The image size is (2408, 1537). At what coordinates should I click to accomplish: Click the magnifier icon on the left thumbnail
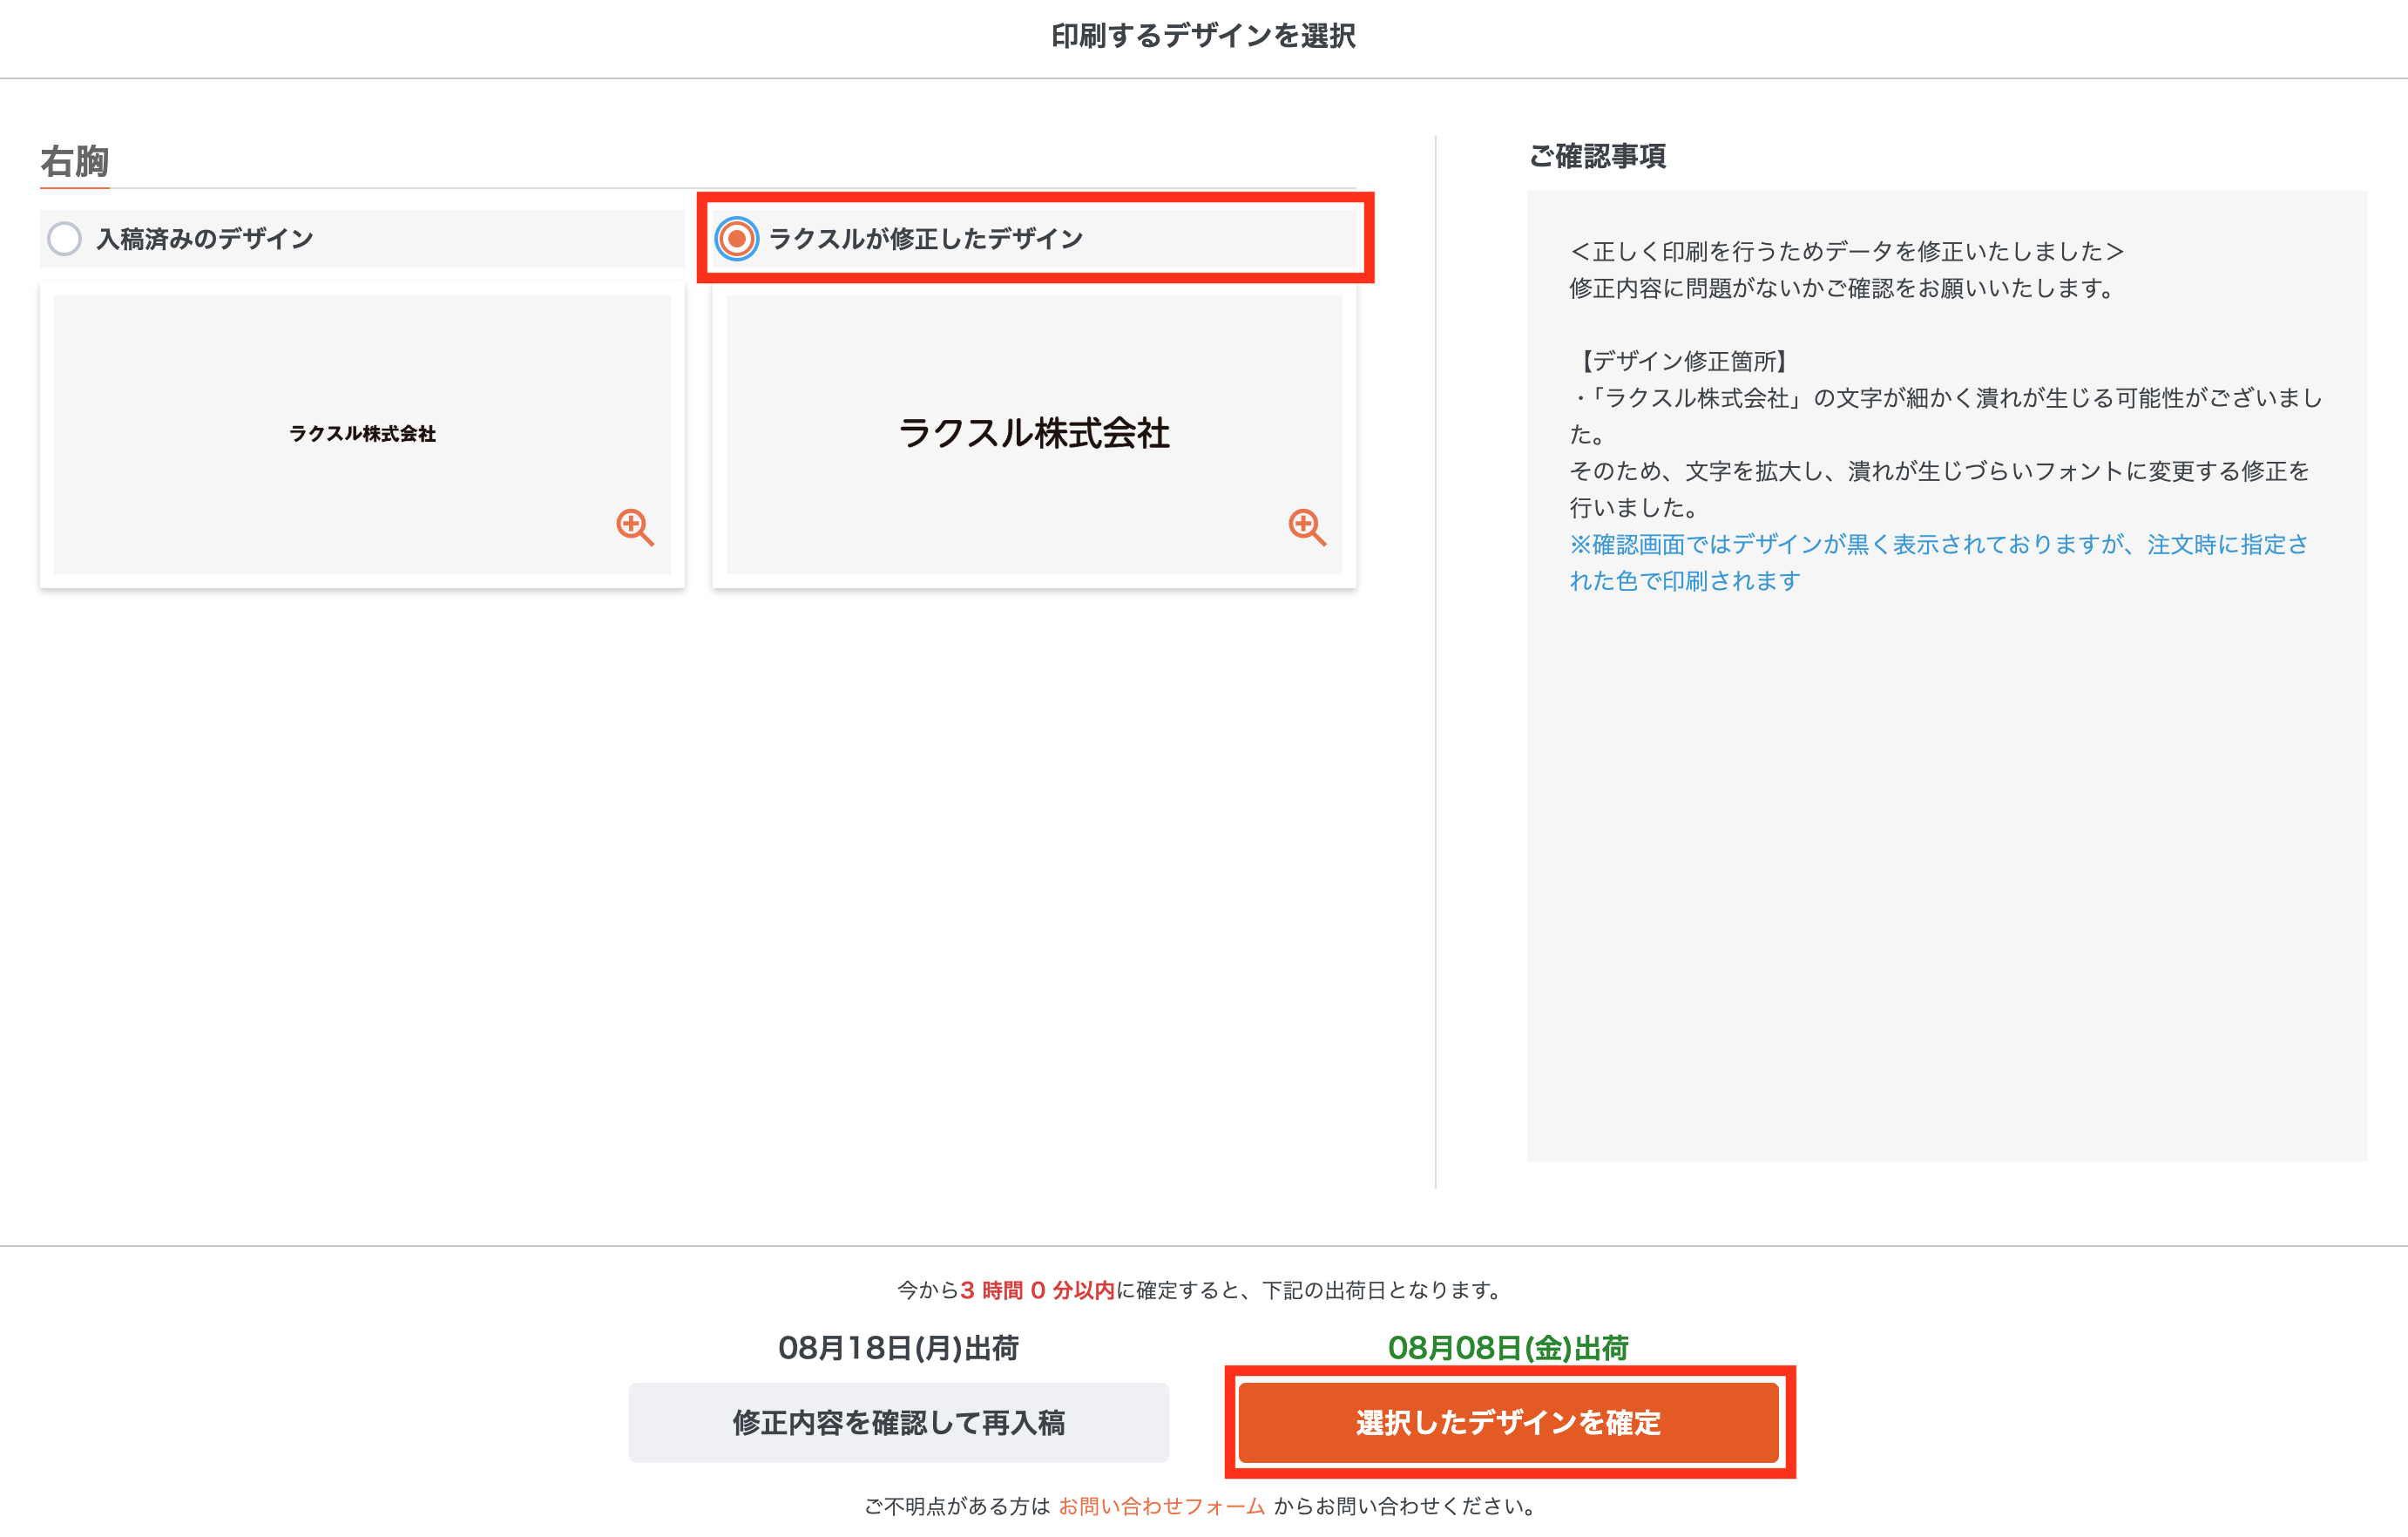coord(633,528)
